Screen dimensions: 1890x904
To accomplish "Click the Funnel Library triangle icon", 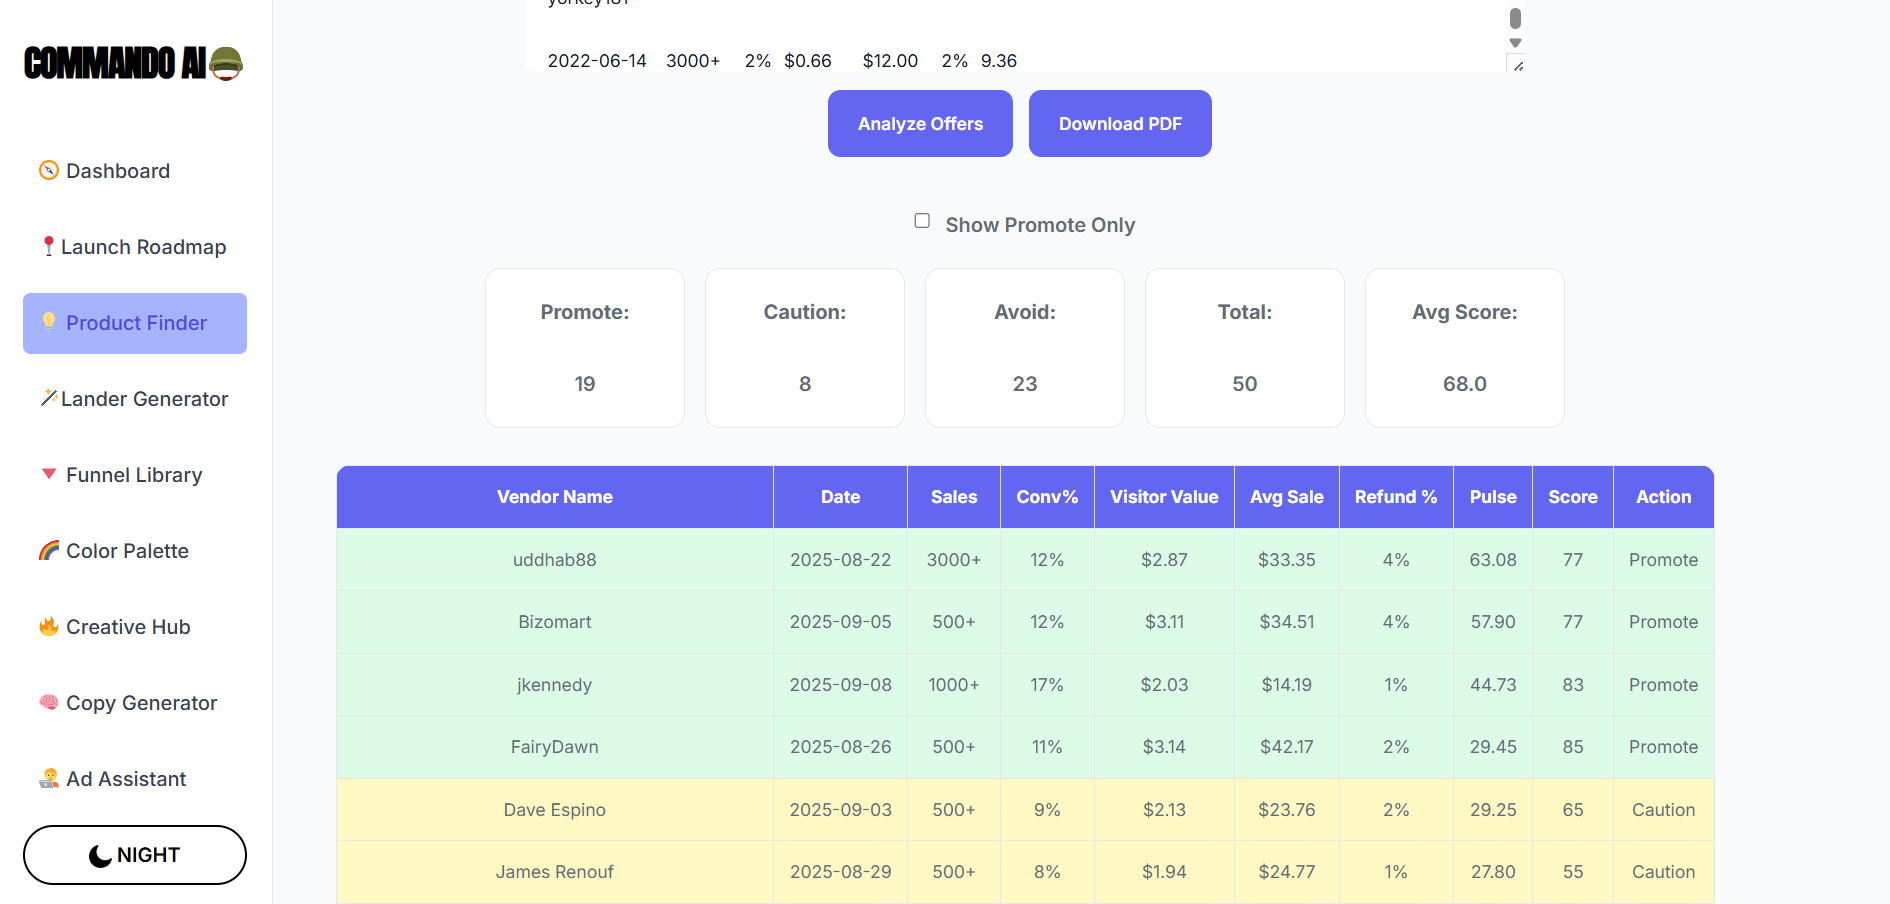I will tap(48, 474).
